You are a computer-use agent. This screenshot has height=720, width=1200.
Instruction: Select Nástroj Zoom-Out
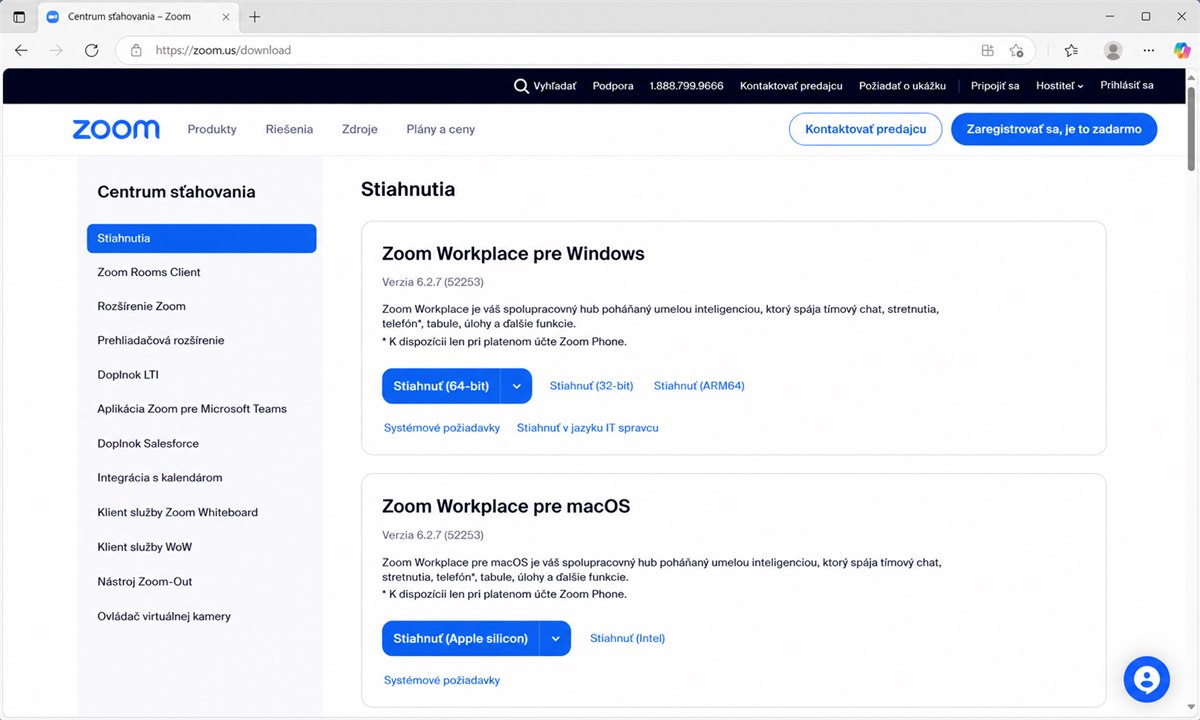[145, 581]
